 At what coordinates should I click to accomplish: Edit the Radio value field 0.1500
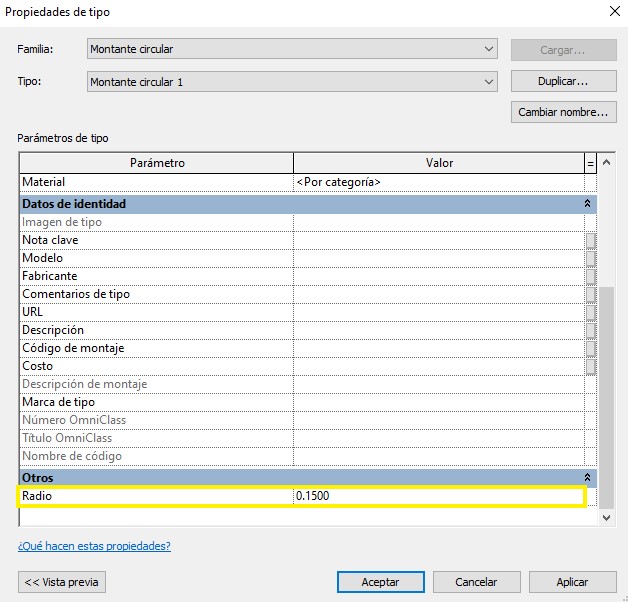[437, 496]
